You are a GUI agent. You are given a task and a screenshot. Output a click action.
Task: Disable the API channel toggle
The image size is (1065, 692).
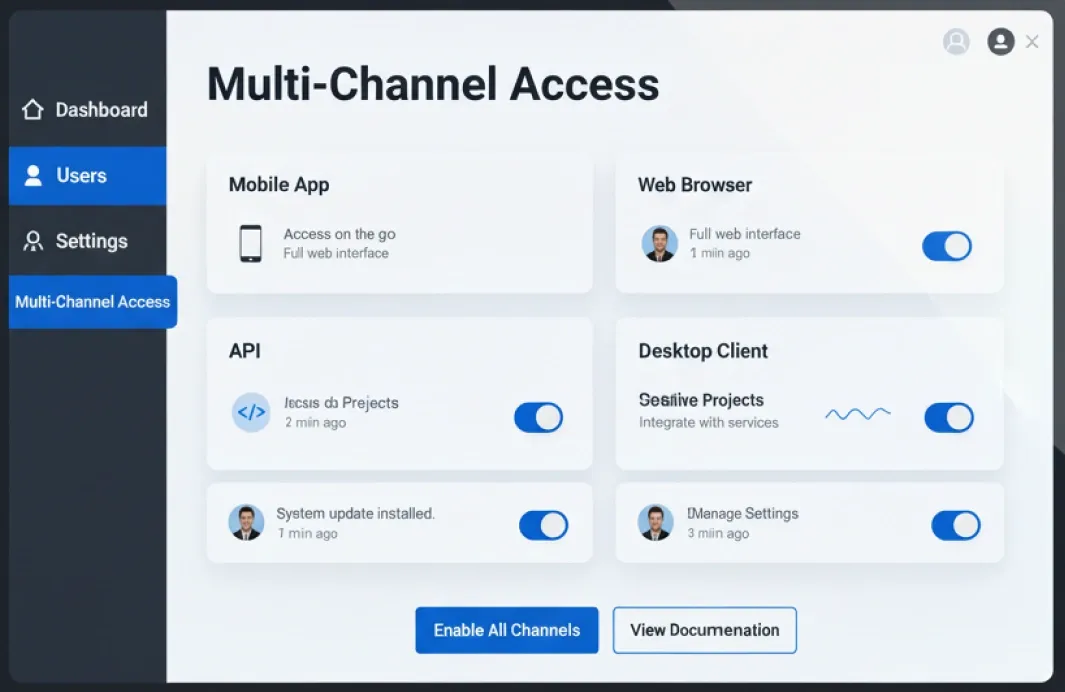tap(538, 418)
